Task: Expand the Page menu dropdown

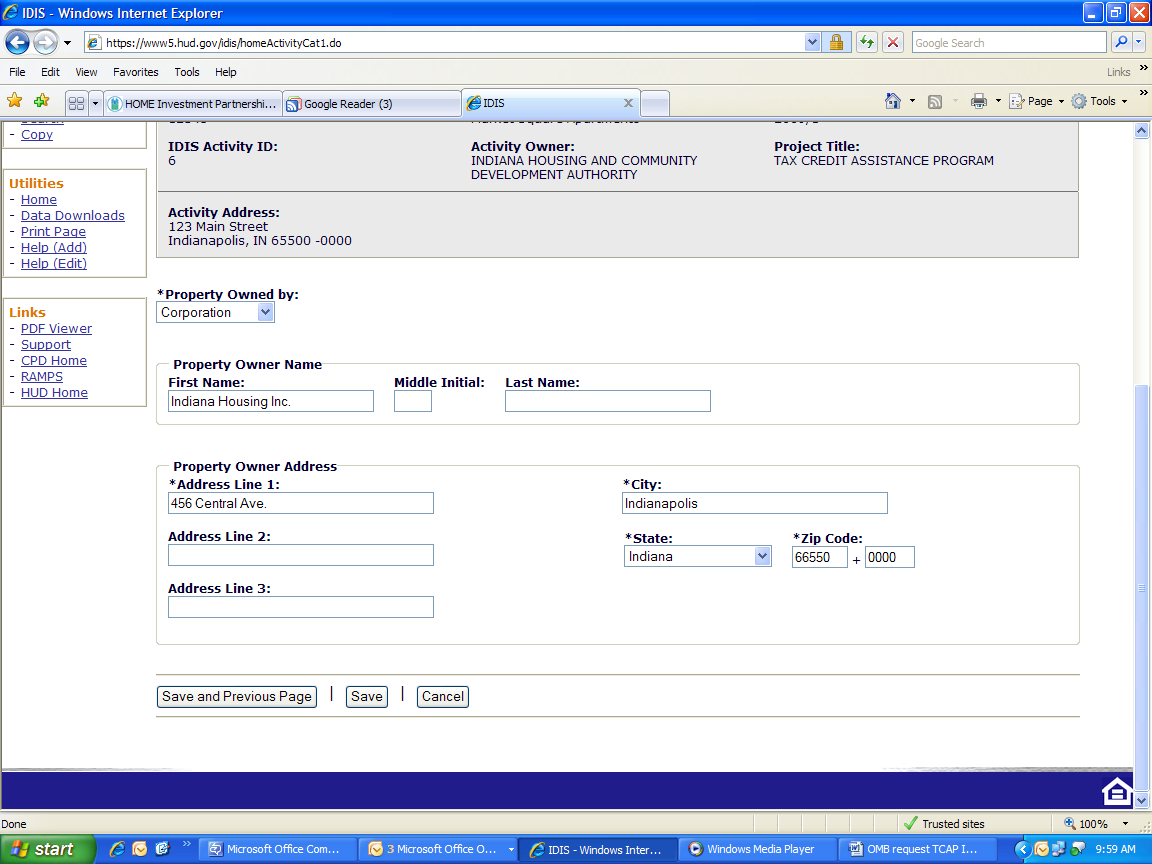Action: [x=1061, y=101]
